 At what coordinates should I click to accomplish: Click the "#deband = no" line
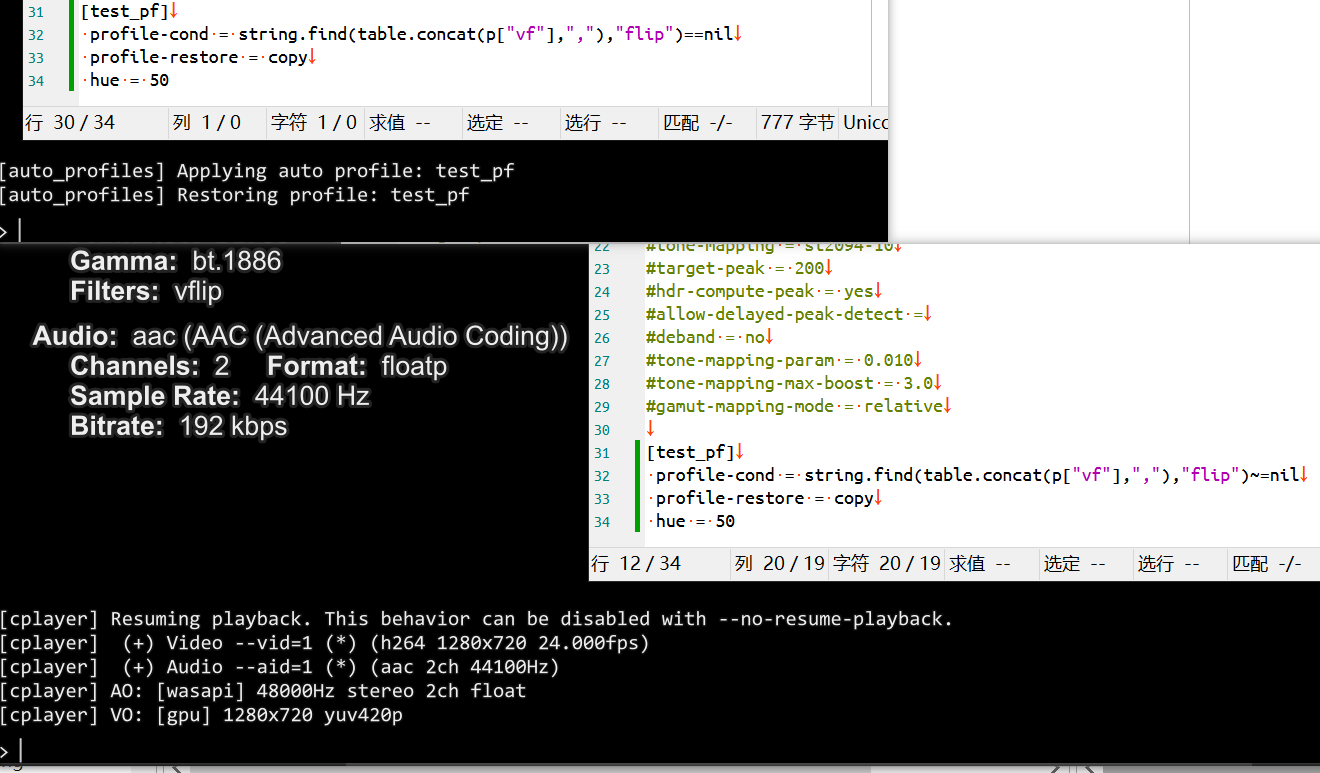(710, 338)
